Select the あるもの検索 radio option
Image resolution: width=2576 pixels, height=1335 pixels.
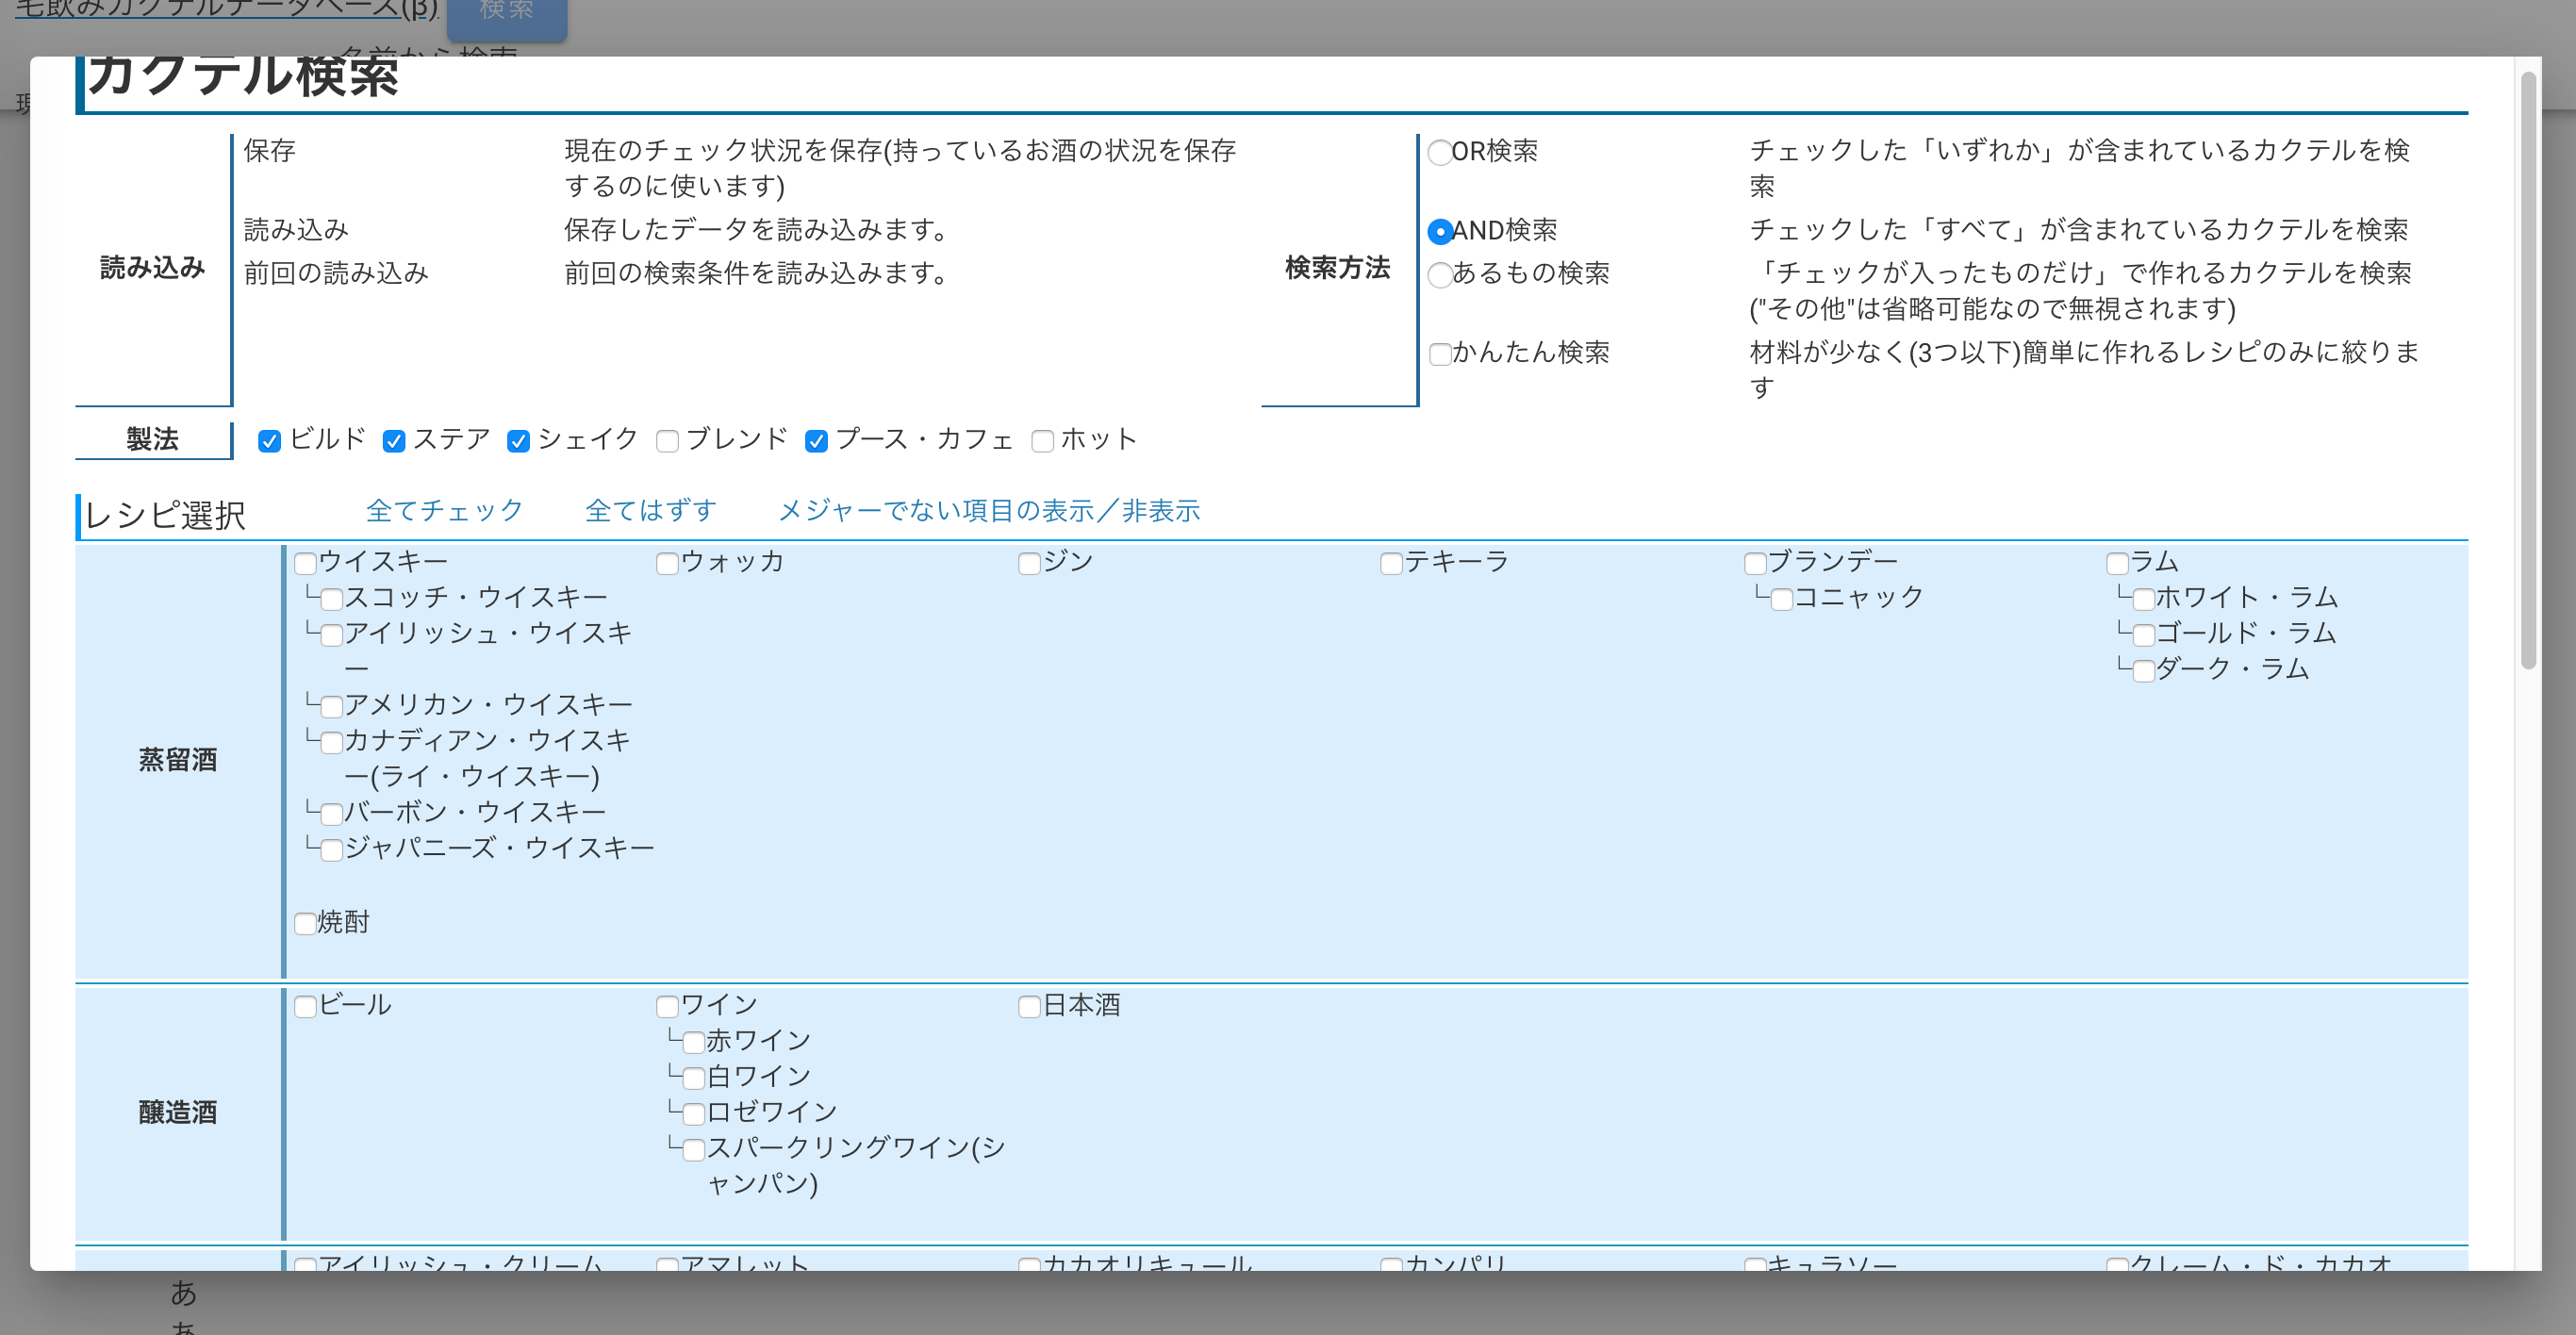[1439, 275]
